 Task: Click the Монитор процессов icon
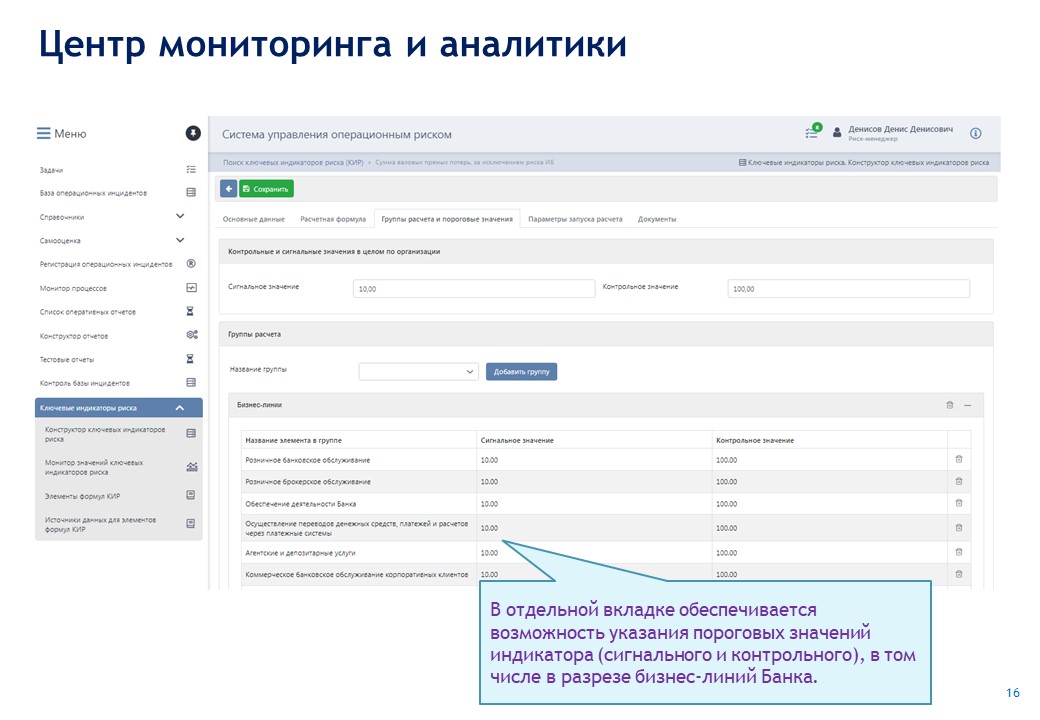click(191, 288)
